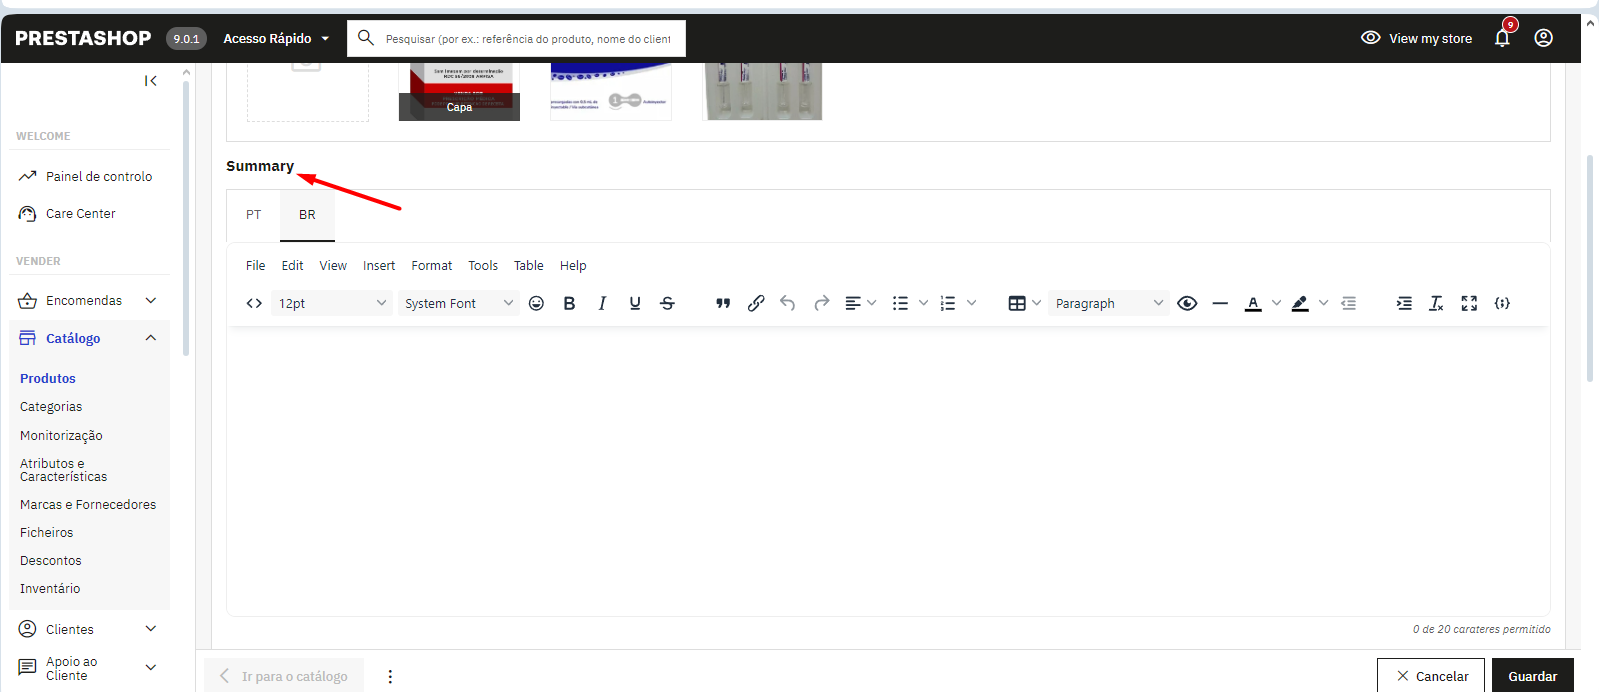The height and width of the screenshot is (692, 1599).
Task: Open the editor Format menu
Action: click(432, 265)
